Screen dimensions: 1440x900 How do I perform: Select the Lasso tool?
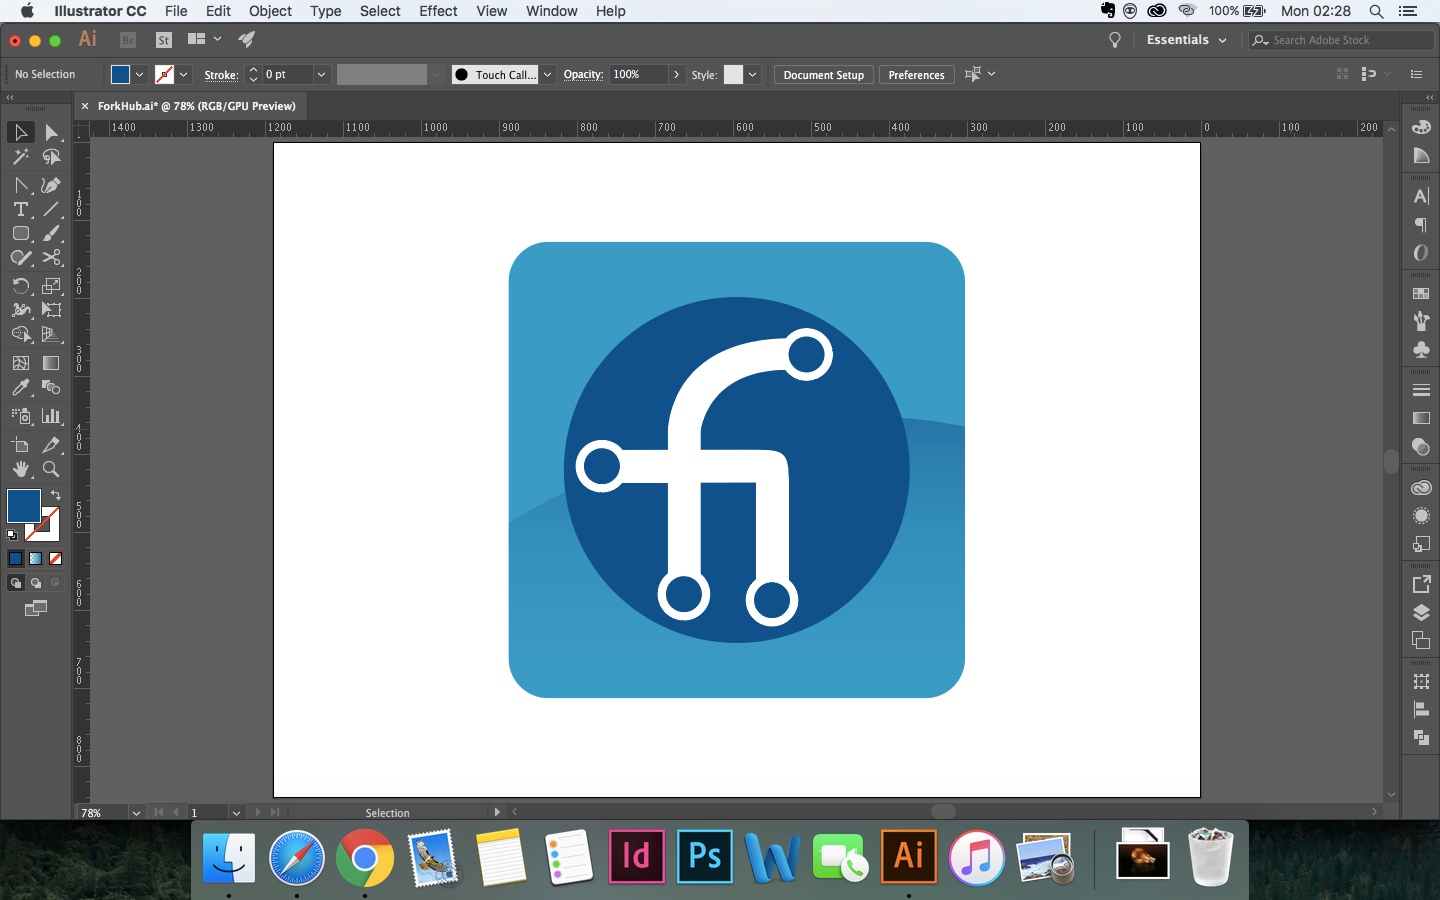pyautogui.click(x=51, y=157)
